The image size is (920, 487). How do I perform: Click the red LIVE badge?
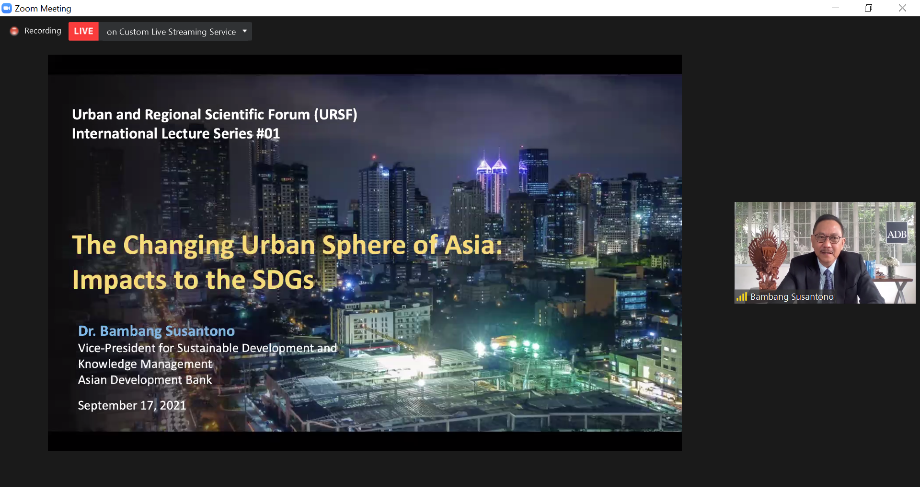click(x=83, y=31)
